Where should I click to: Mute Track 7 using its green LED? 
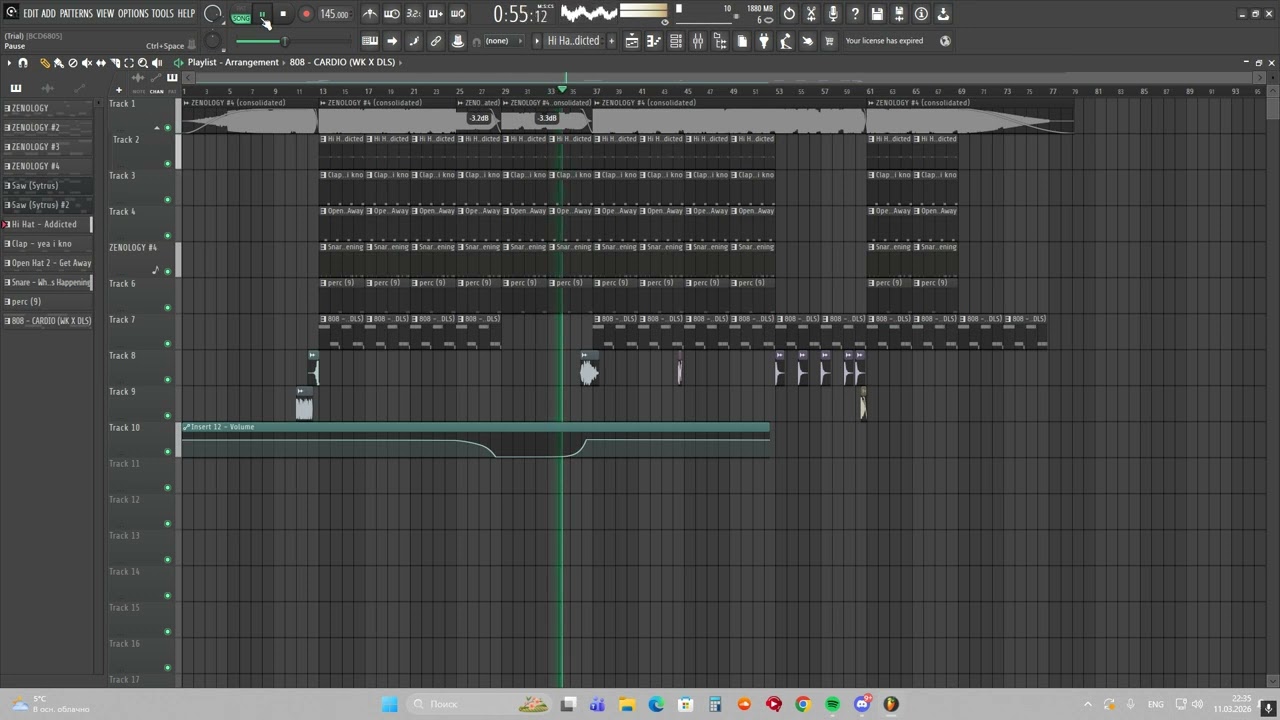pos(167,344)
